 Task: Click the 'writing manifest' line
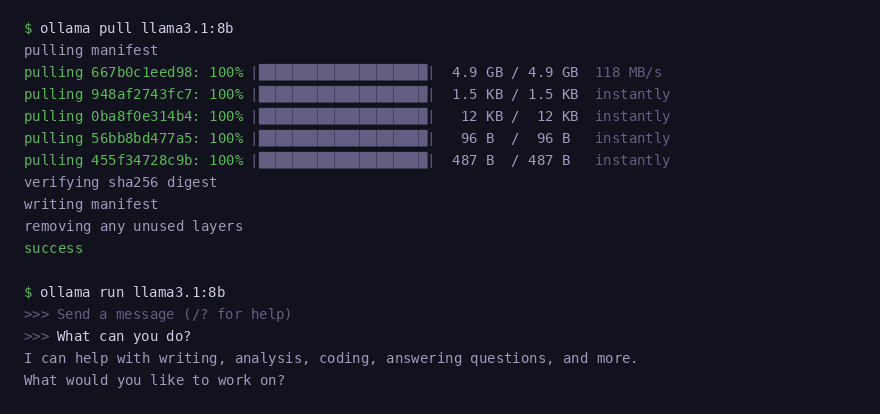click(x=91, y=204)
